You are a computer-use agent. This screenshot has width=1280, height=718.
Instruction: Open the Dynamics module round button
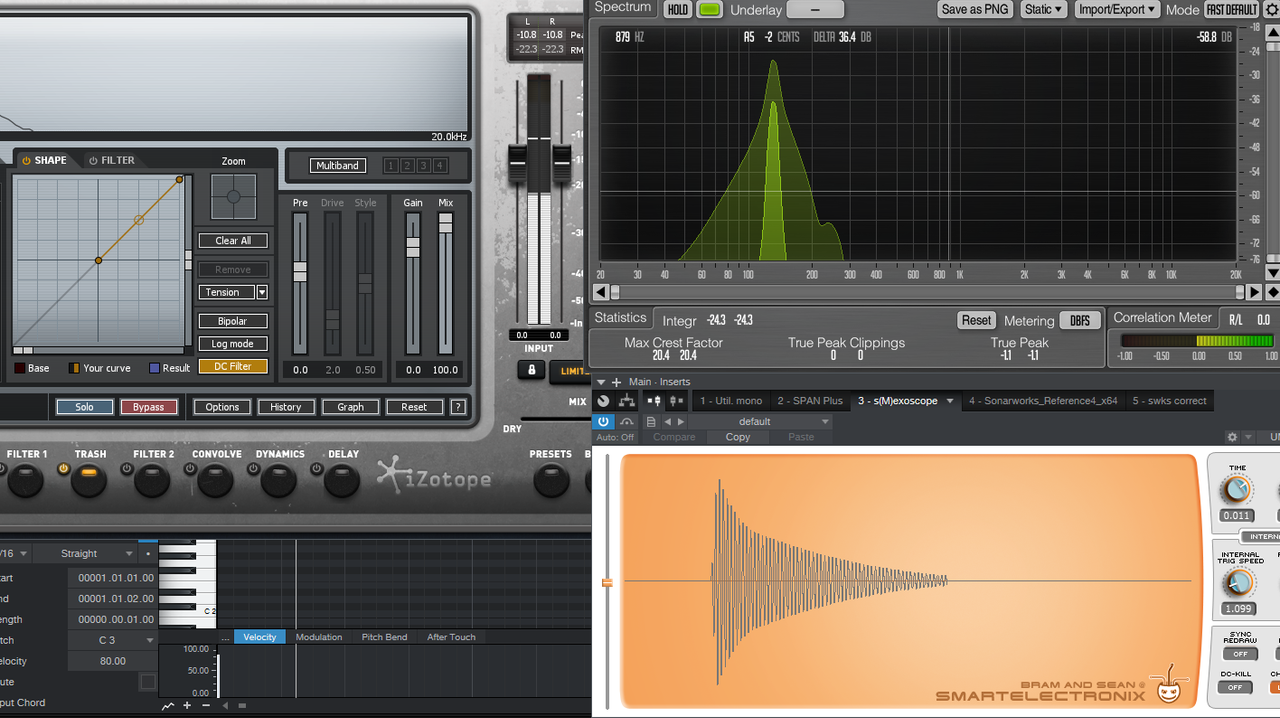click(x=278, y=480)
